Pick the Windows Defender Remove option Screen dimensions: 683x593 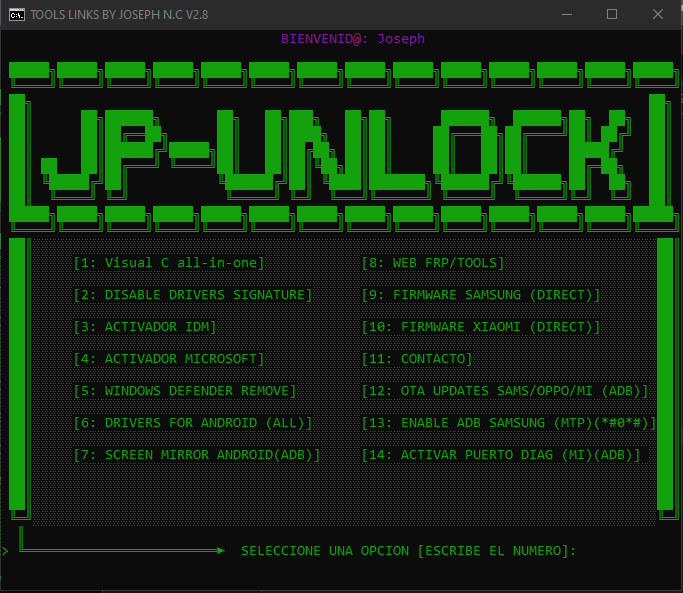pos(185,391)
